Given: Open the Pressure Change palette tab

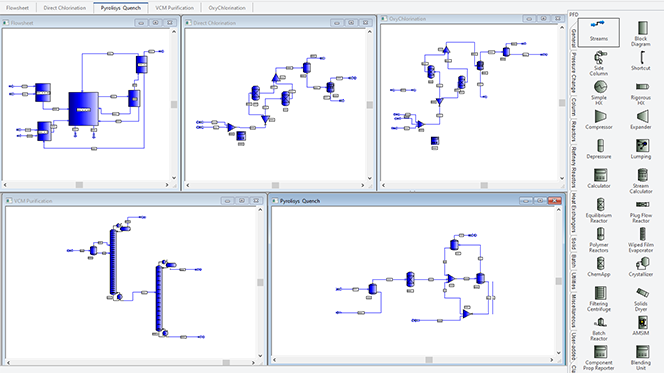Looking at the screenshot, I should pyautogui.click(x=573, y=73).
